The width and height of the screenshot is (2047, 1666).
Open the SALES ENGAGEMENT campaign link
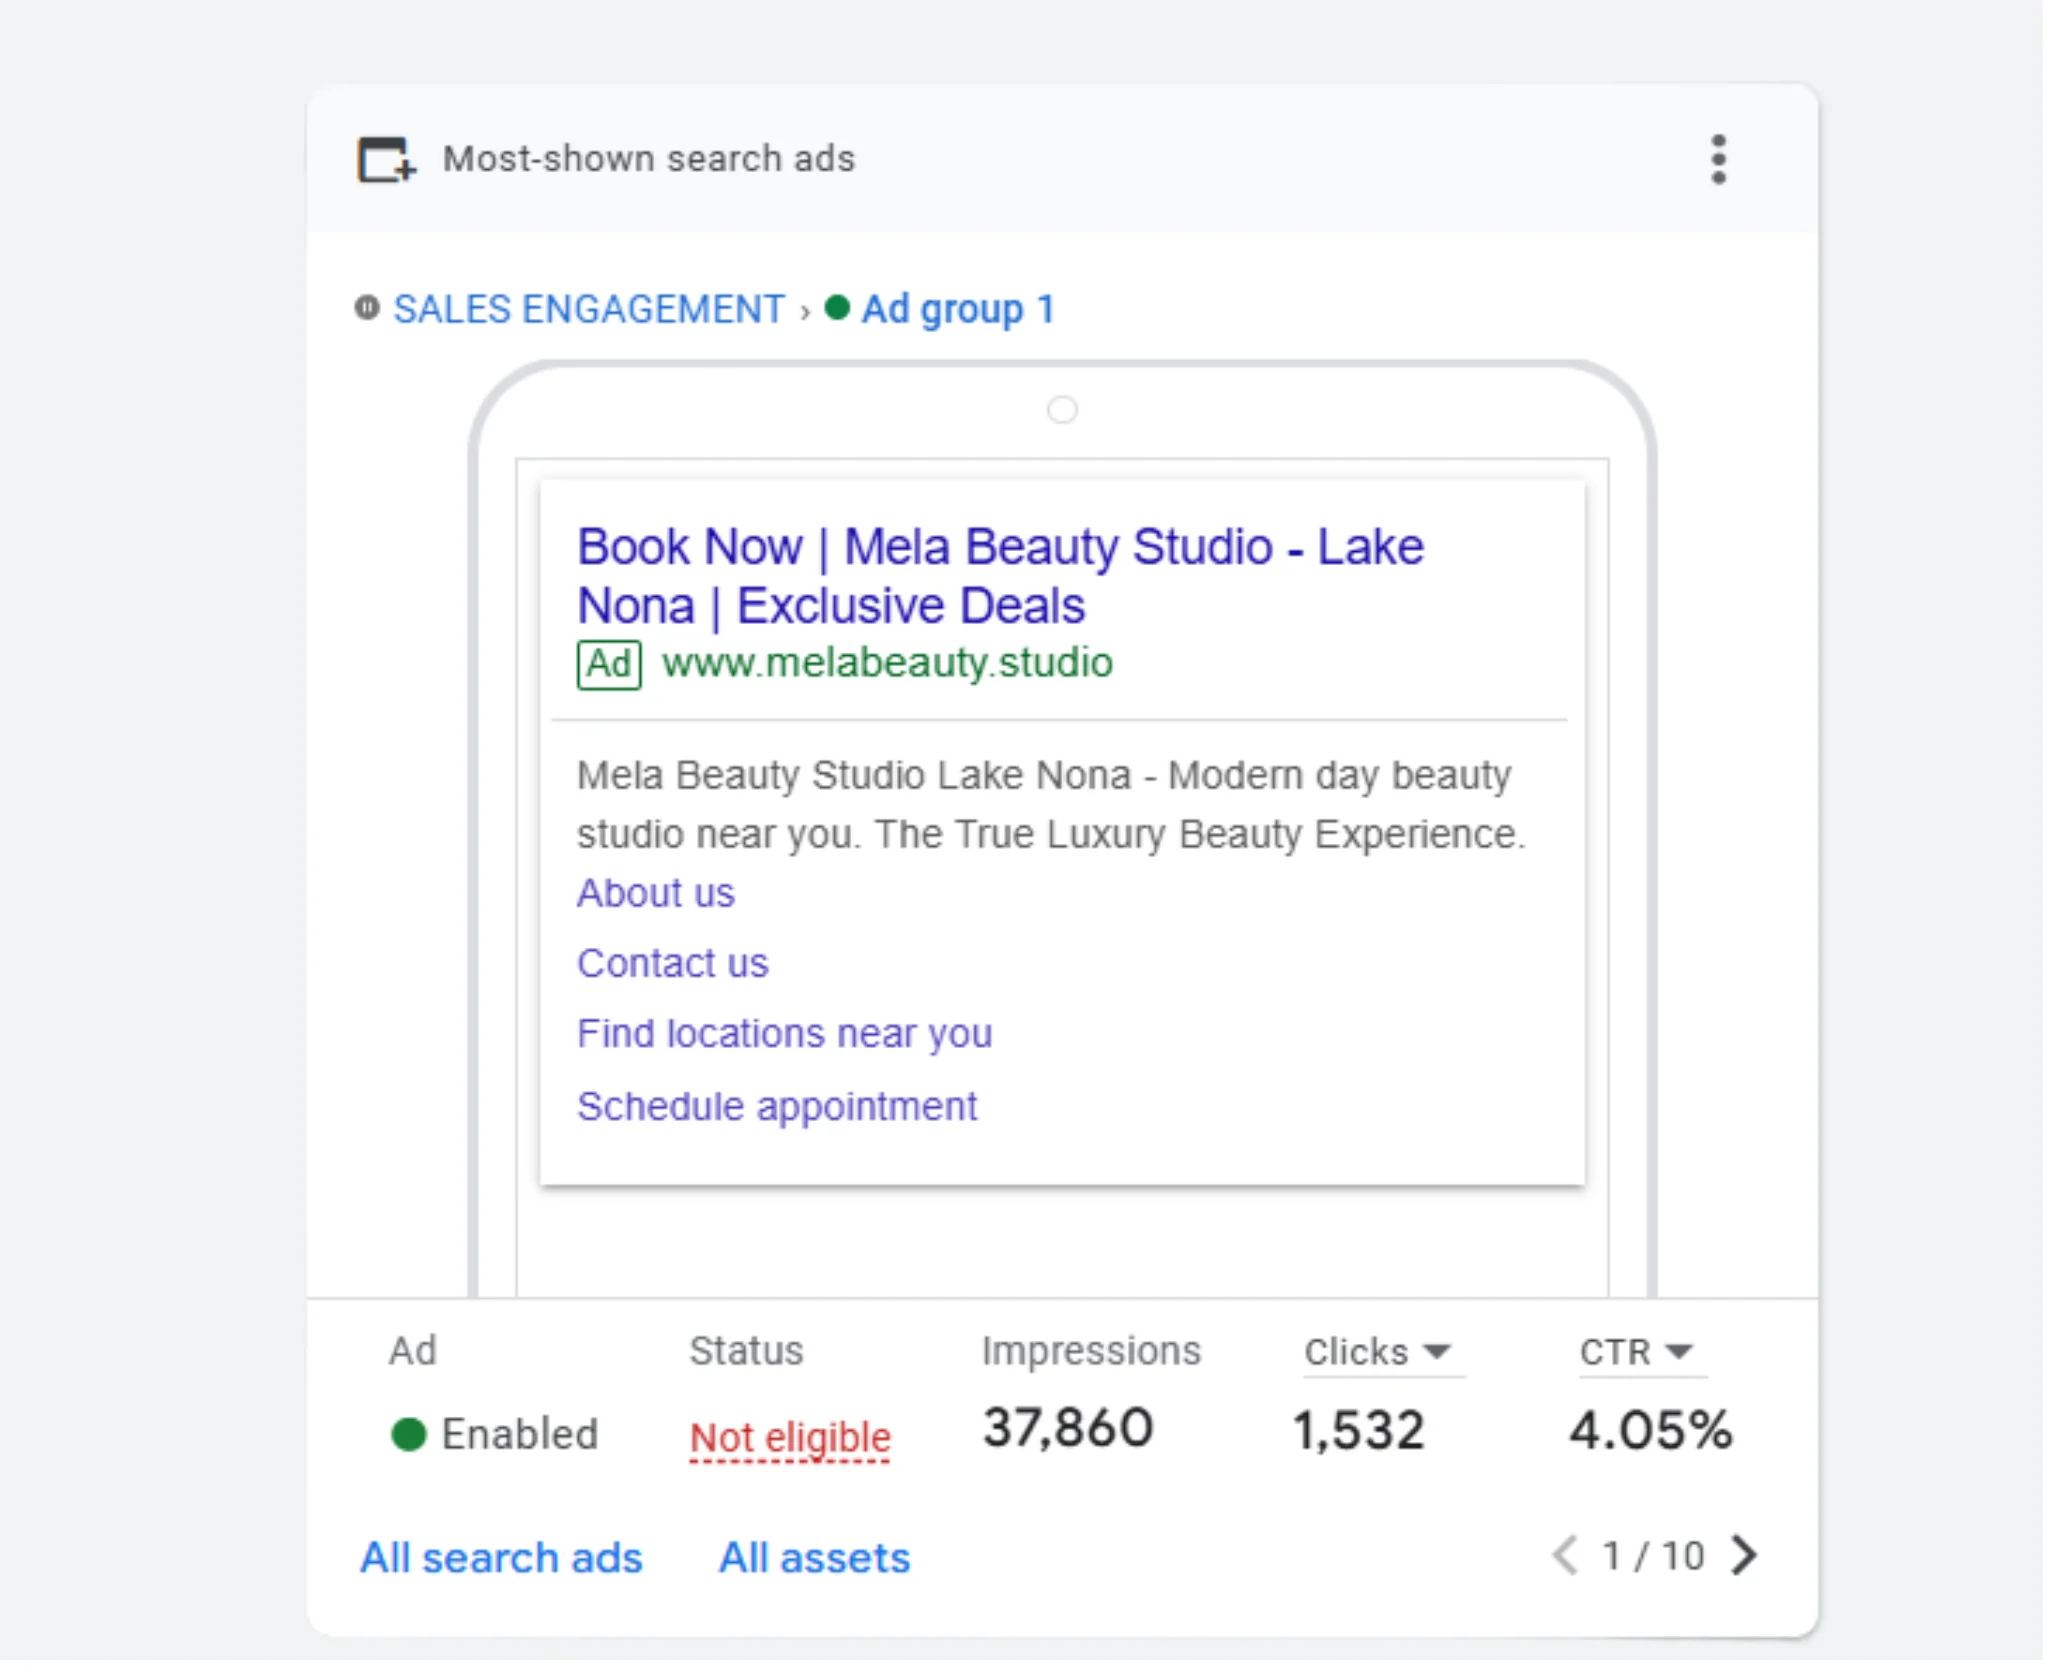589,310
